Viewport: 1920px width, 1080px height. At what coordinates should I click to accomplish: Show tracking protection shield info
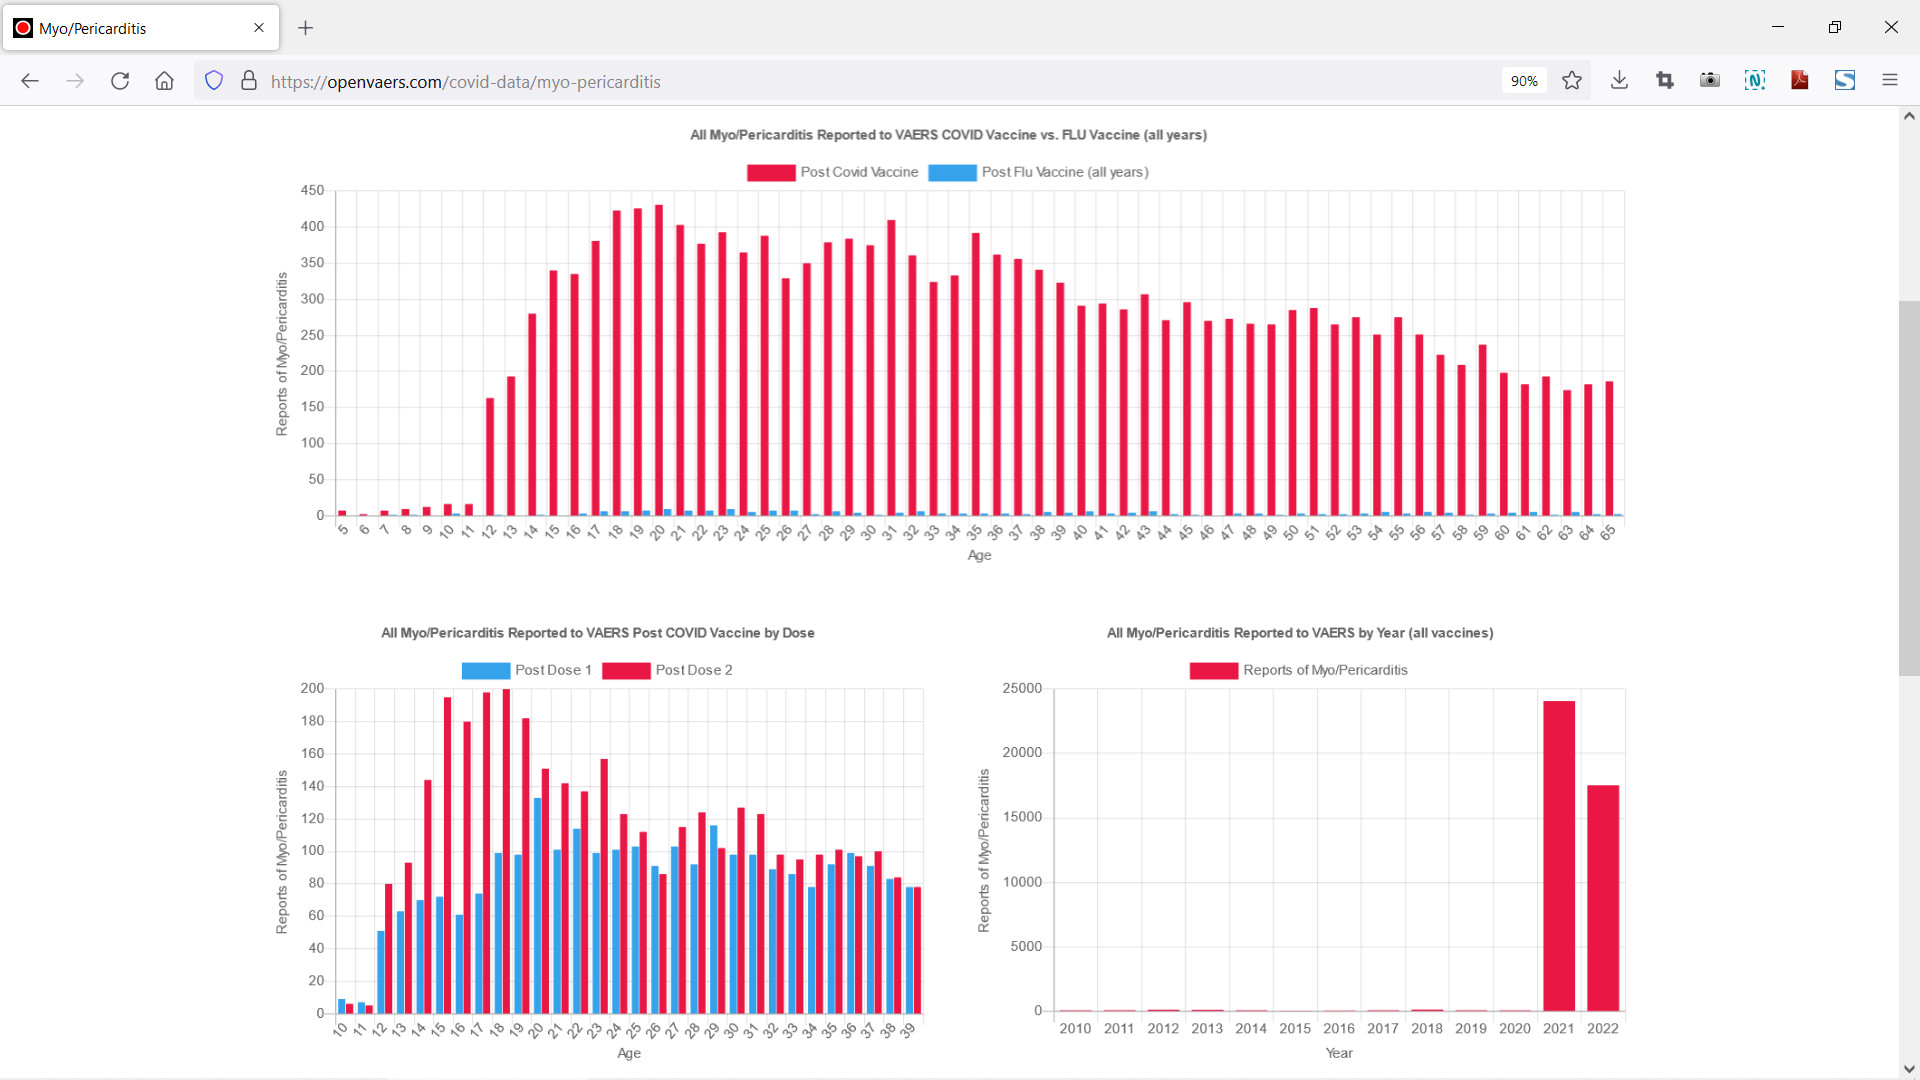coord(214,81)
